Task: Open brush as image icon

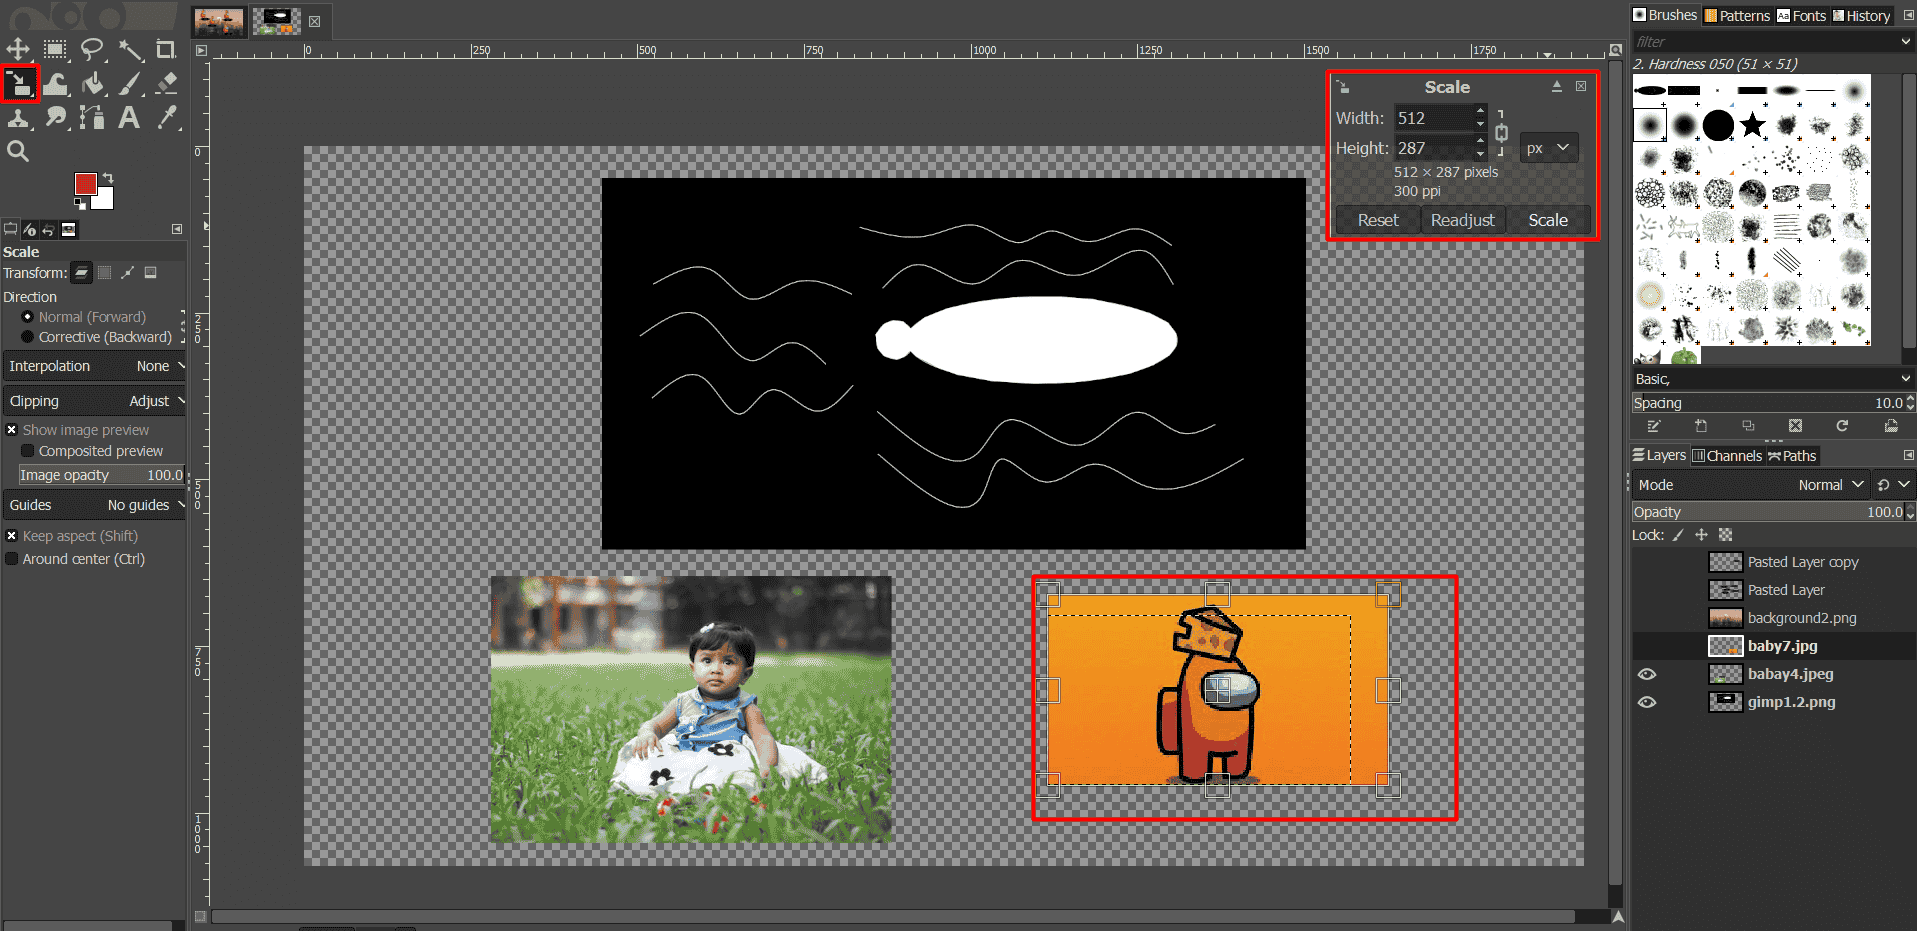Action: tap(1891, 426)
